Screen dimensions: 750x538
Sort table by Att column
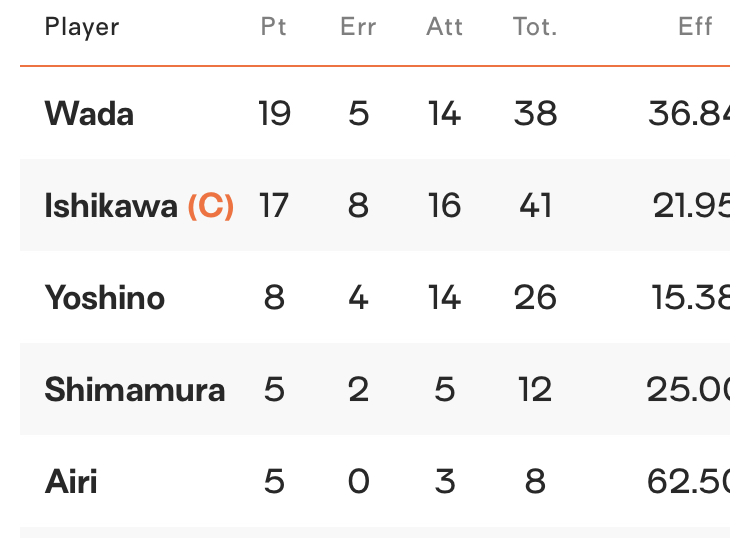tap(444, 26)
